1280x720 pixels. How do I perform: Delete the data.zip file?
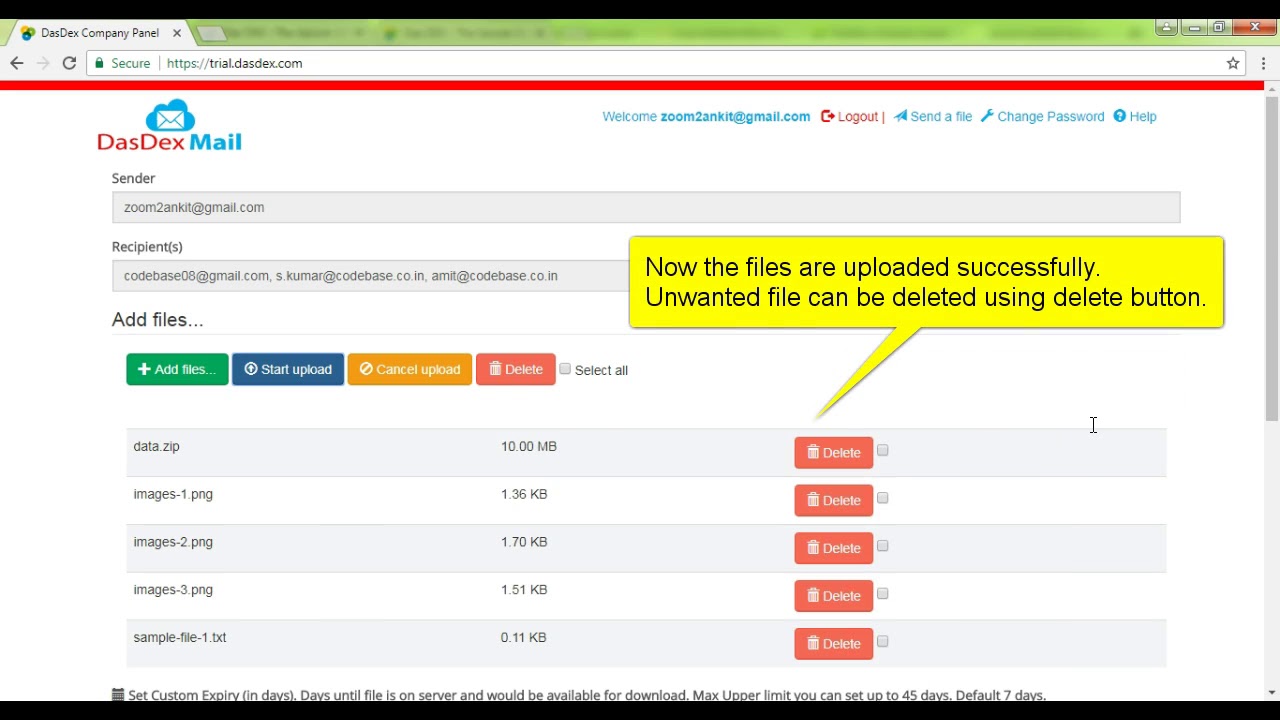tap(833, 452)
